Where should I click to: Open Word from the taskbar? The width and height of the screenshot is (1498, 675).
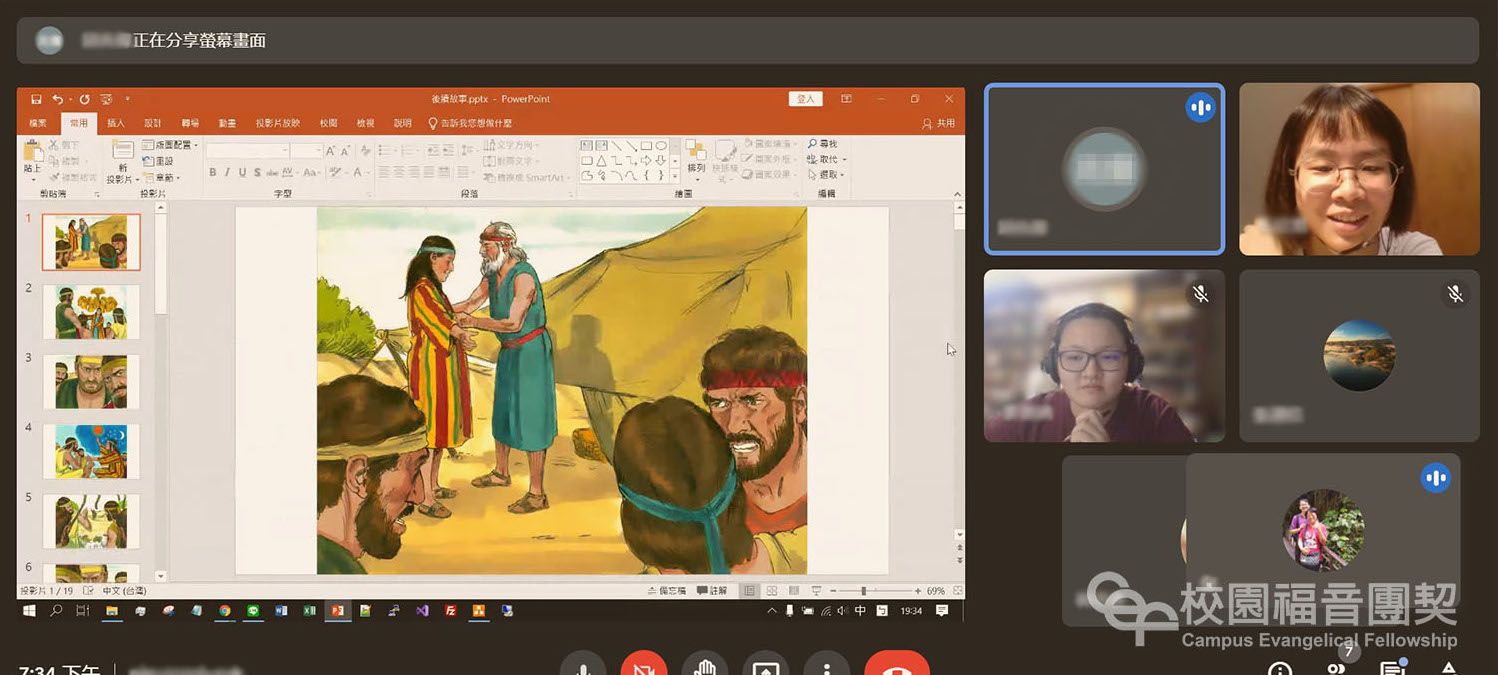point(281,610)
